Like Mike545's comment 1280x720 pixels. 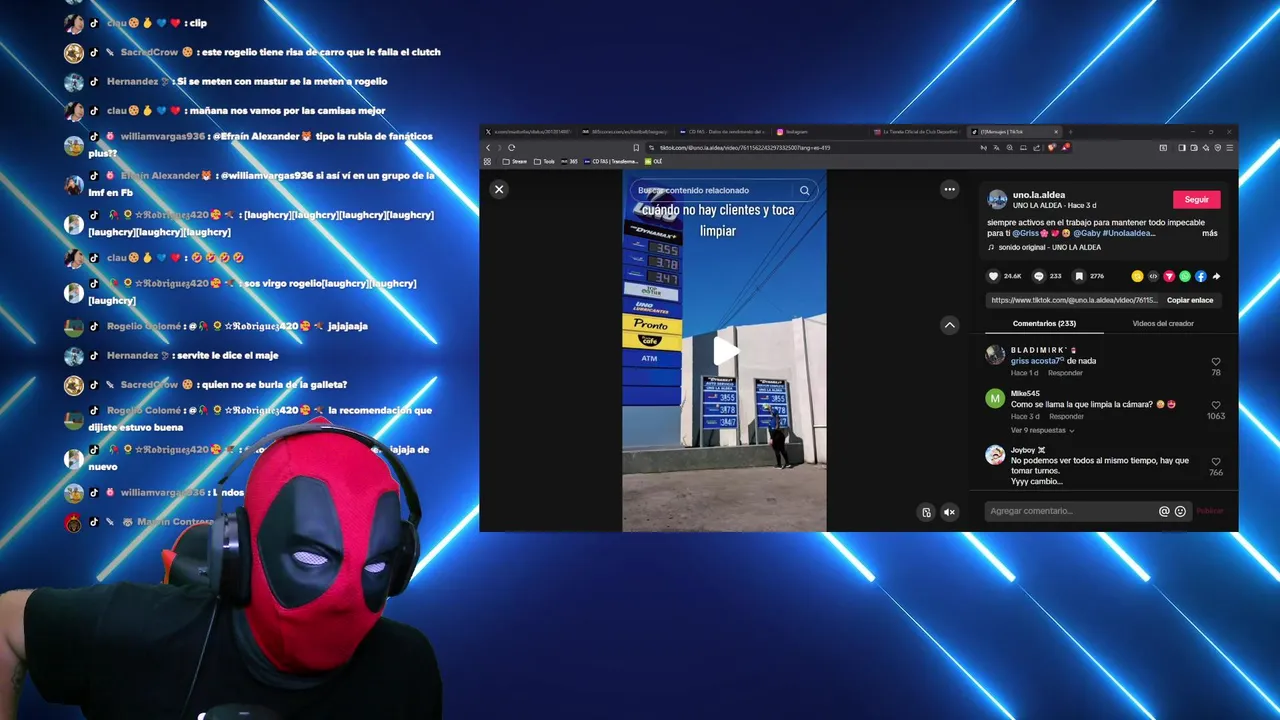tap(1216, 405)
